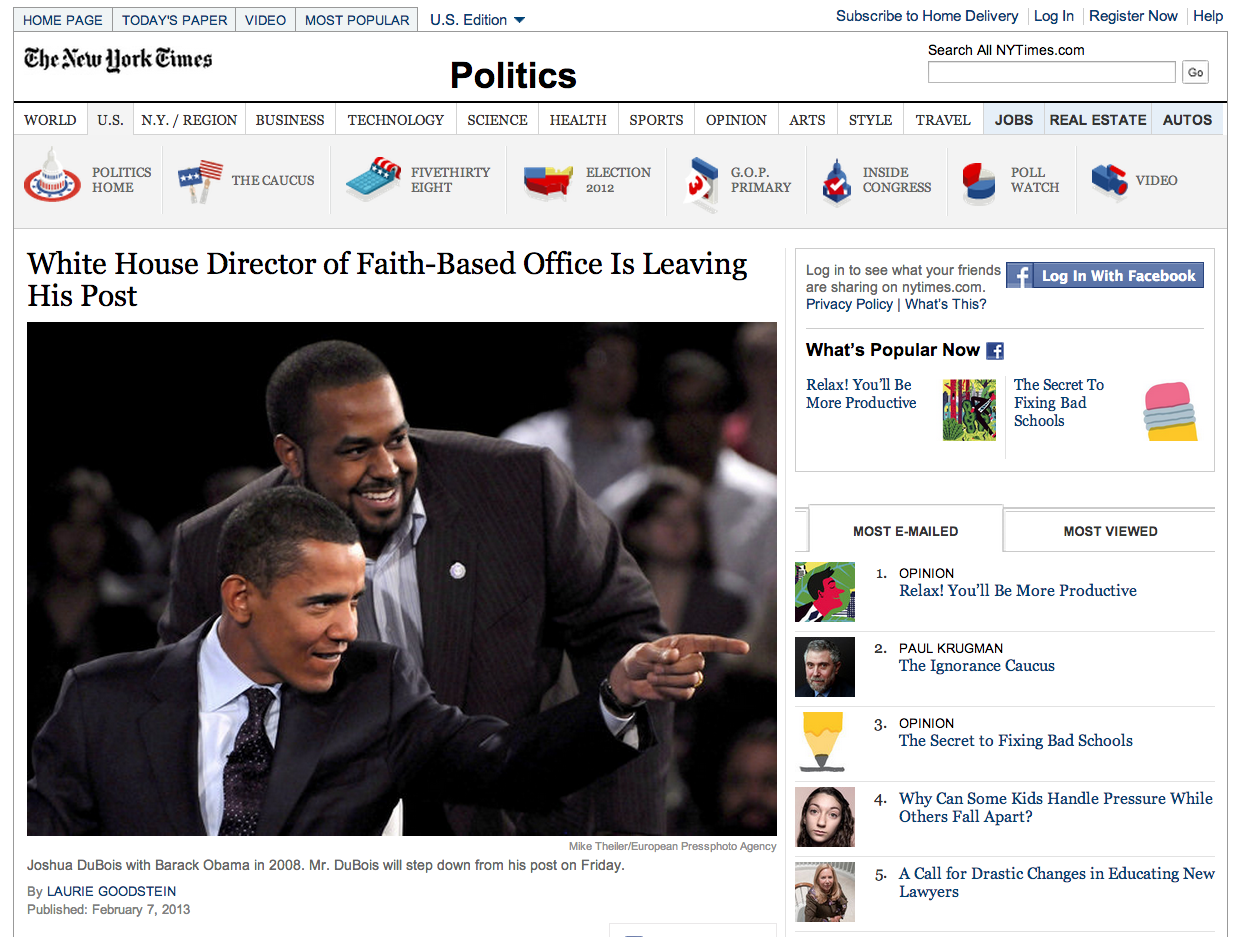Go to REAL ESTATE section
Viewport: 1250px width, 937px height.
[x=1098, y=120]
